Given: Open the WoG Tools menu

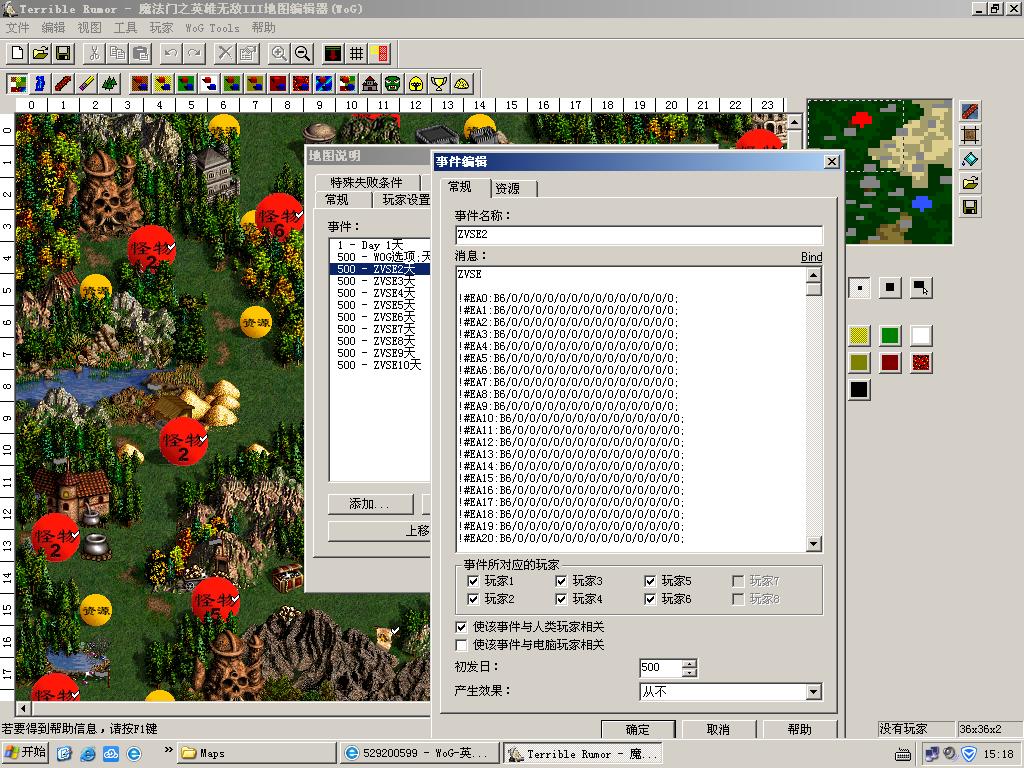Looking at the screenshot, I should click(x=212, y=27).
